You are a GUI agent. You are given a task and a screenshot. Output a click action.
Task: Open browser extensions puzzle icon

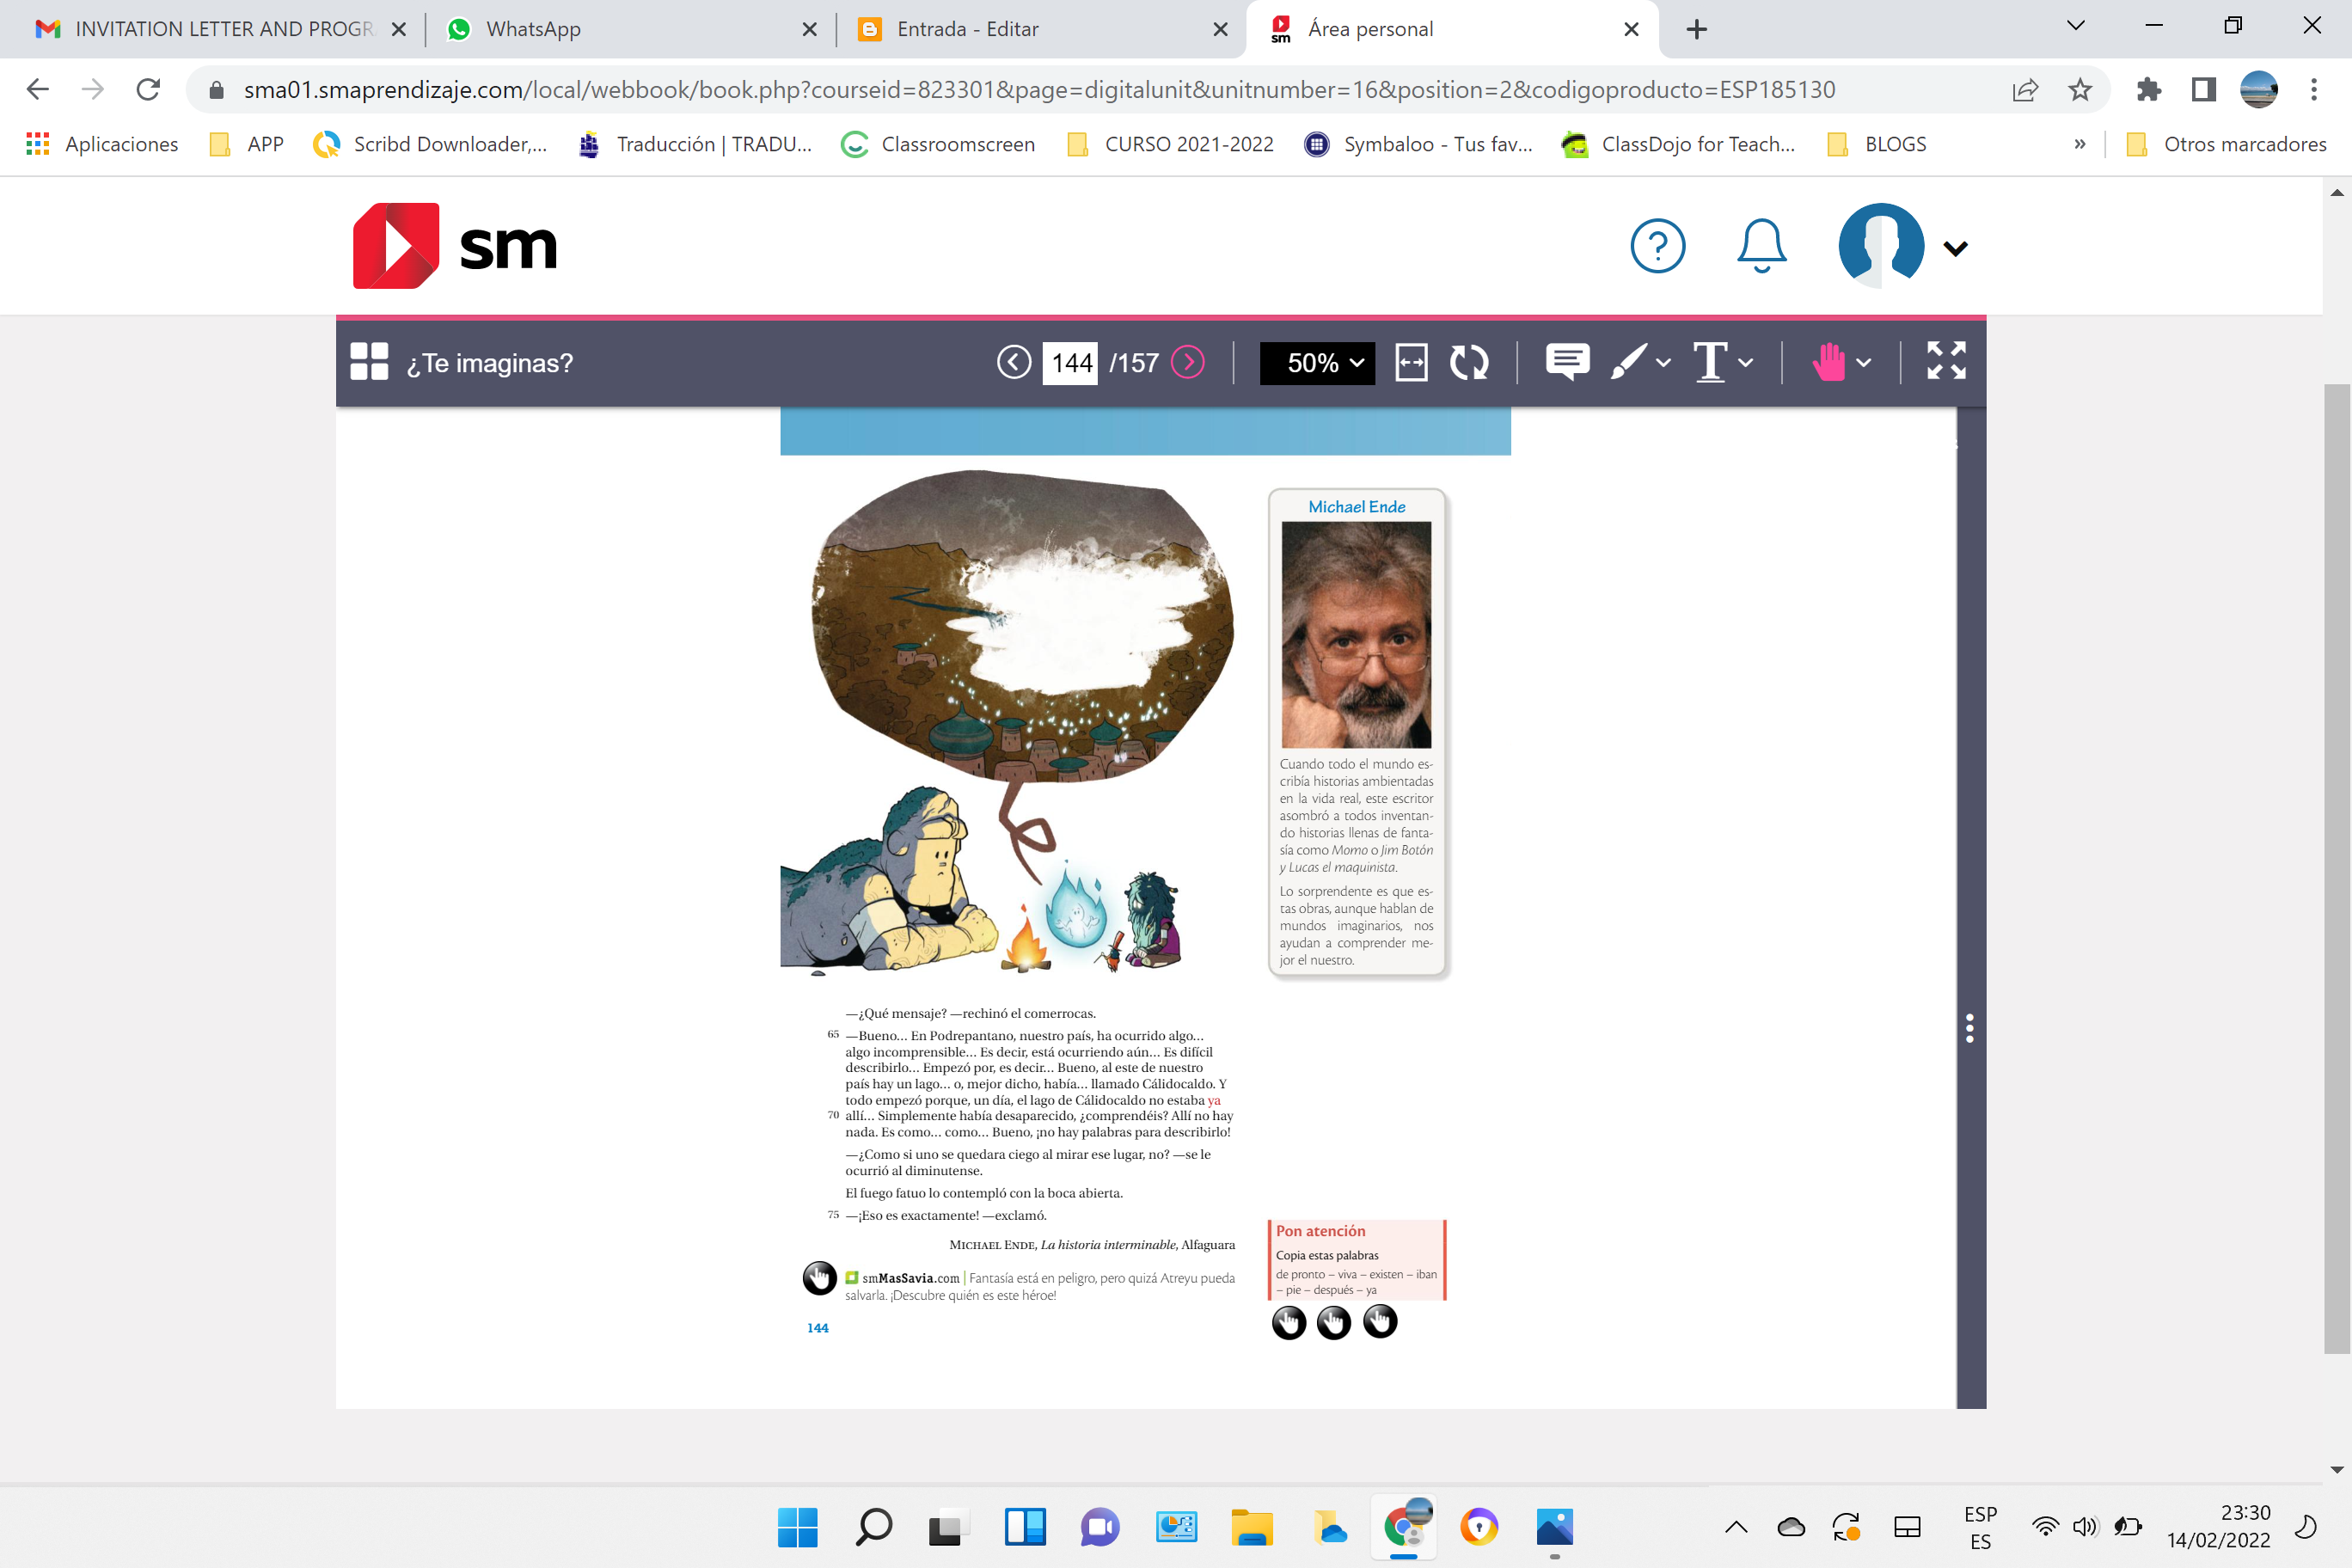click(2148, 90)
